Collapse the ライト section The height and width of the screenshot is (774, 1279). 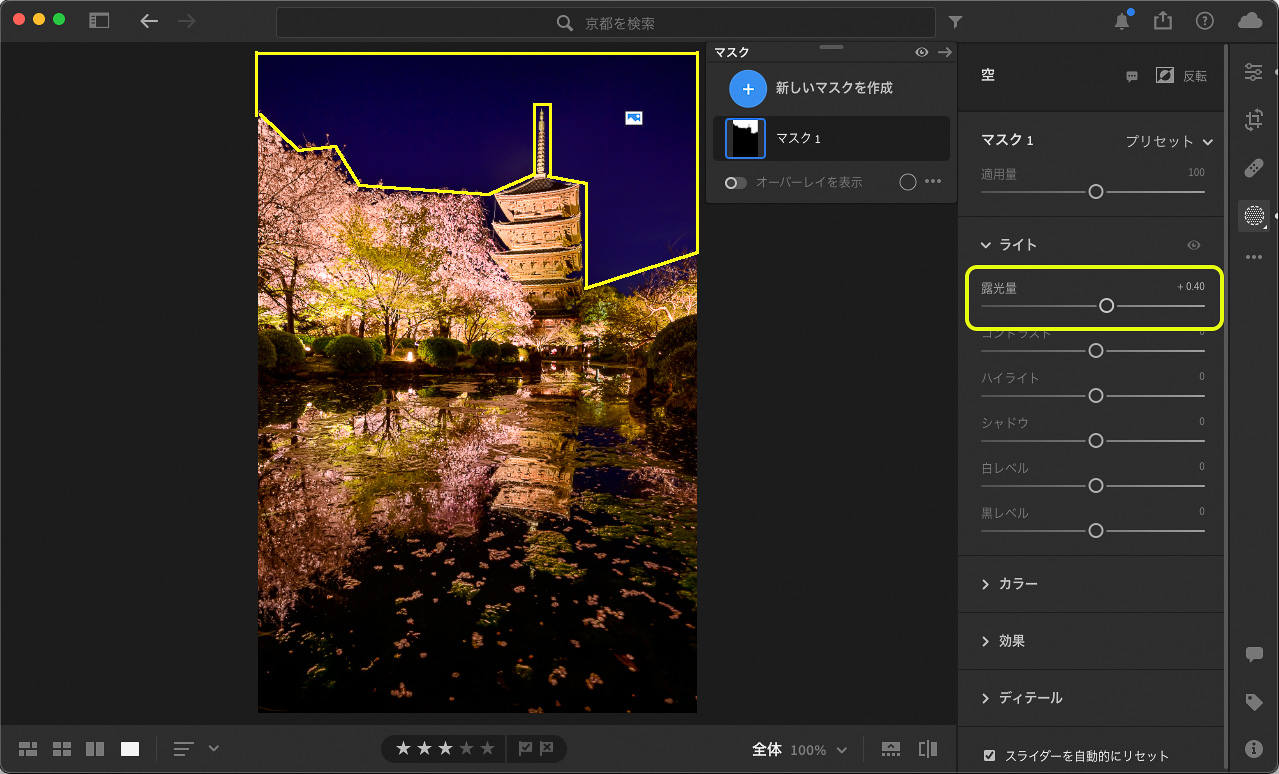pyautogui.click(x=986, y=245)
